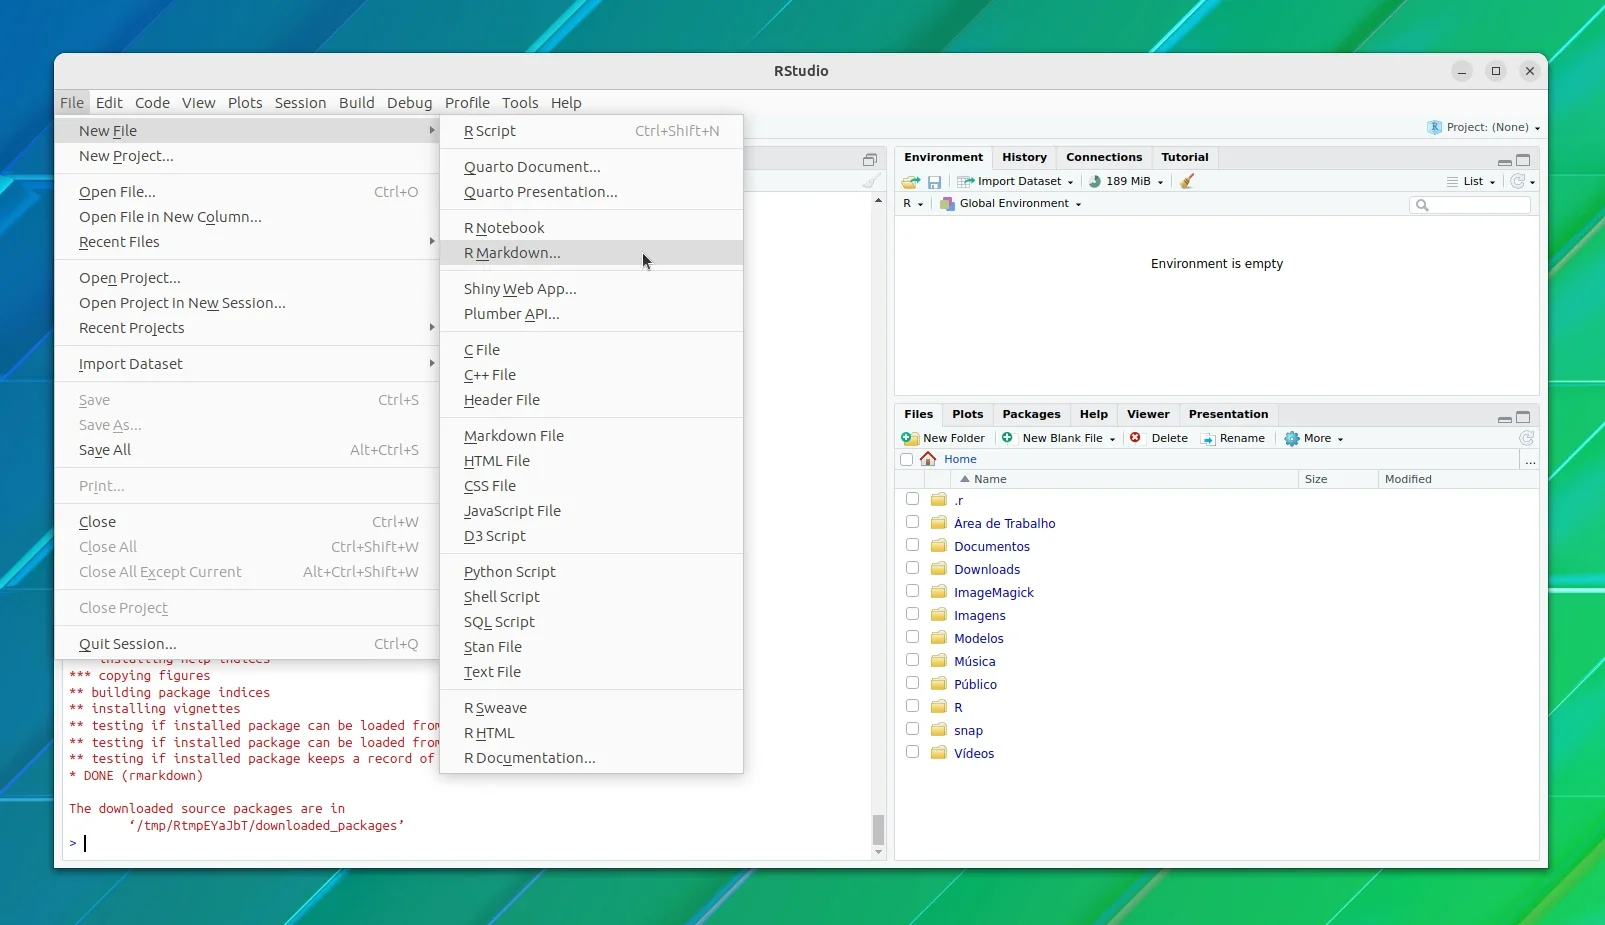Click the New Folder icon
The height and width of the screenshot is (925, 1605).
[x=910, y=438]
